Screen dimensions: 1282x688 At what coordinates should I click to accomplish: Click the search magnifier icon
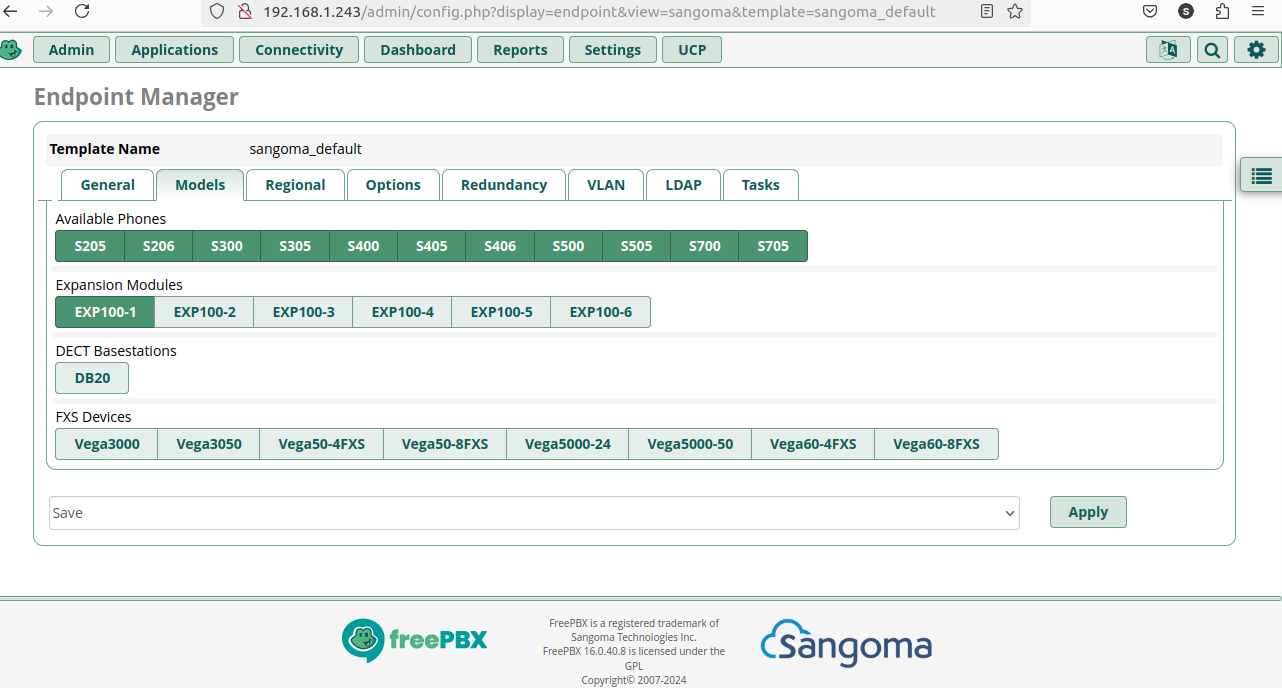click(1211, 48)
